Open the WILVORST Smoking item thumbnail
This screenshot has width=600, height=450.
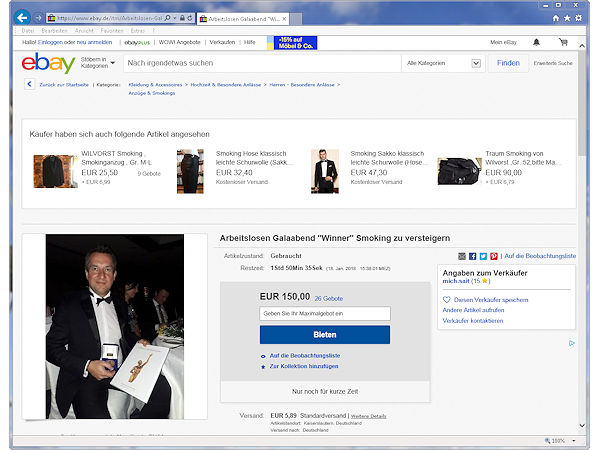coord(56,171)
